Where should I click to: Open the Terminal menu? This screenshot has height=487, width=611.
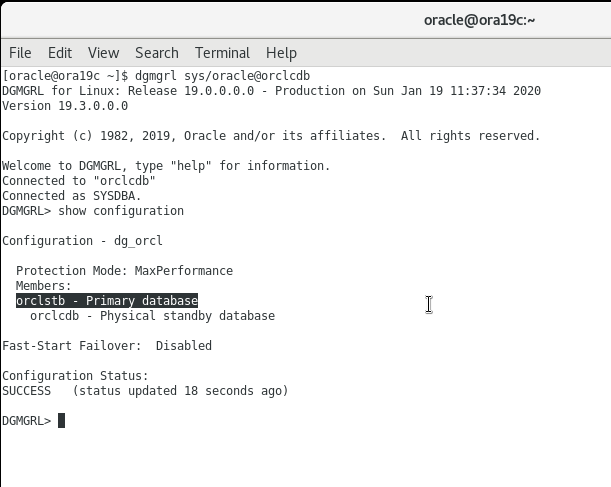(222, 53)
